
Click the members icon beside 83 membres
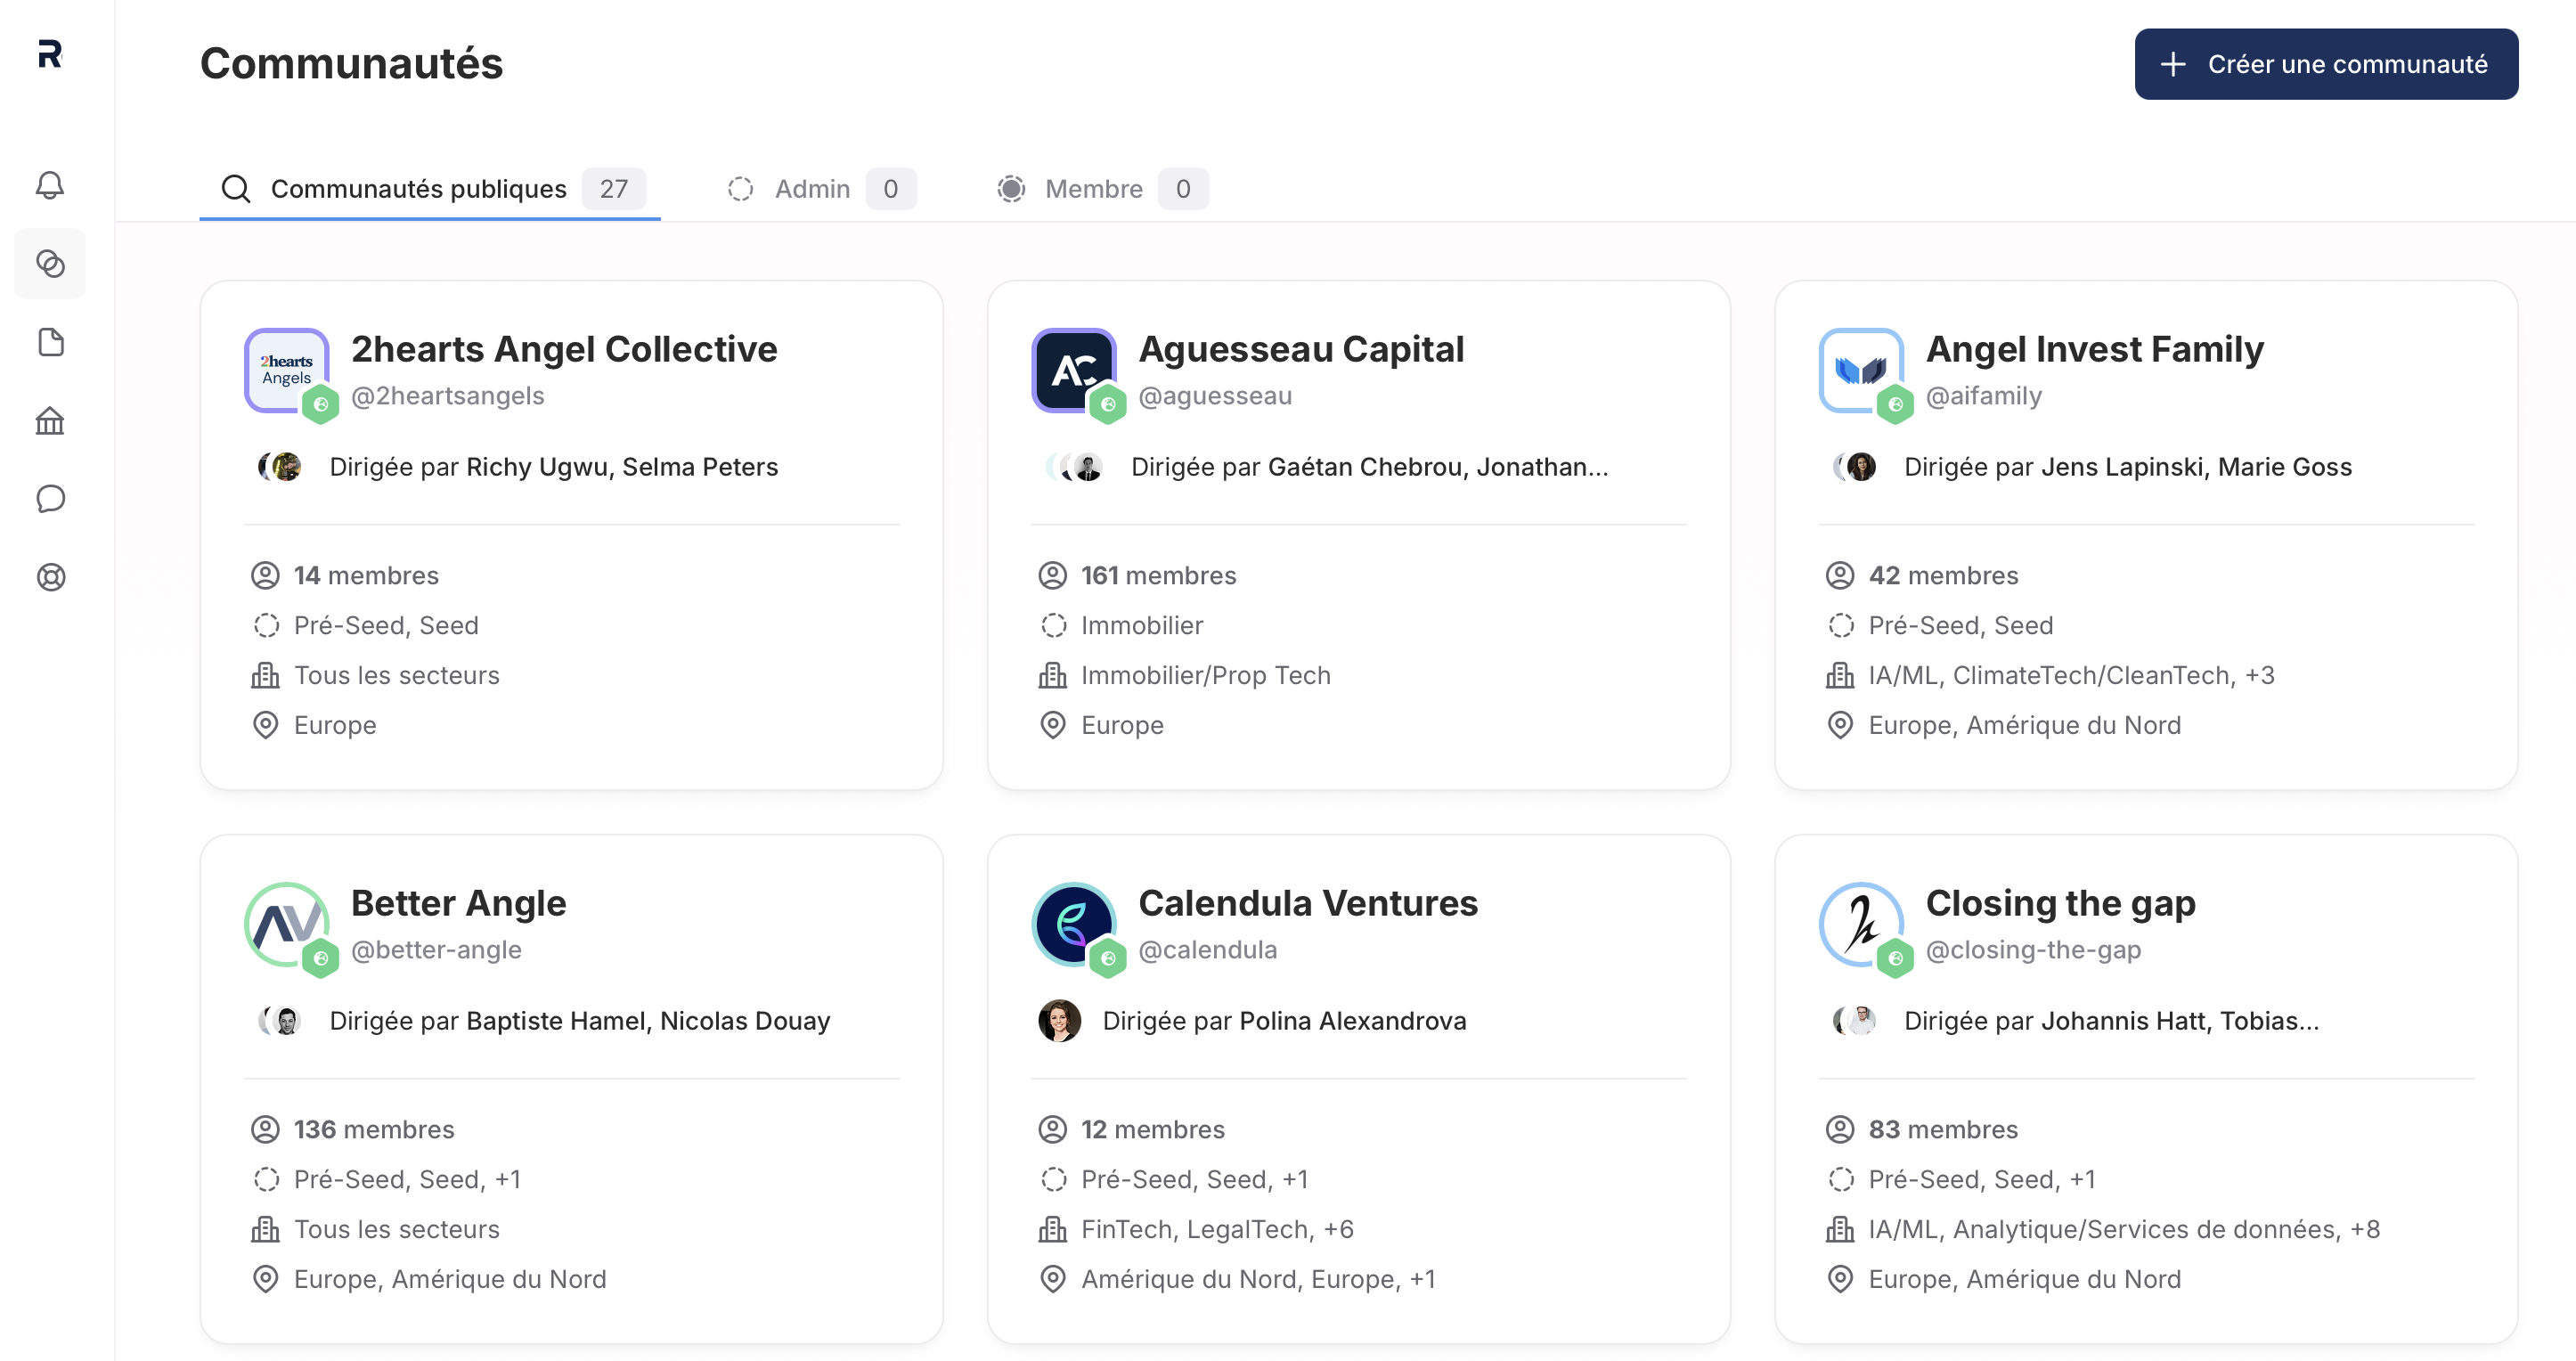(1840, 1129)
